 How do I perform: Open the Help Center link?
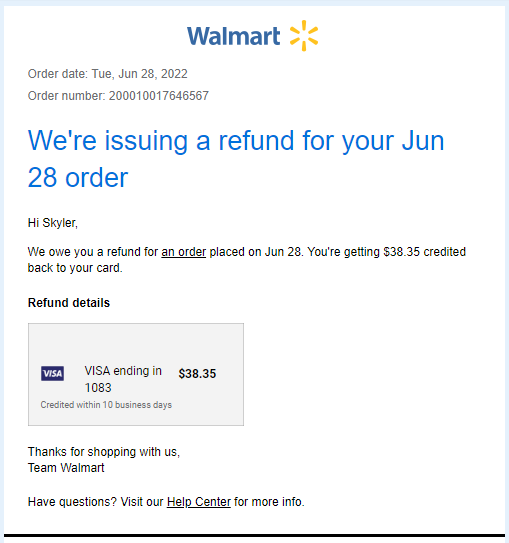click(199, 502)
